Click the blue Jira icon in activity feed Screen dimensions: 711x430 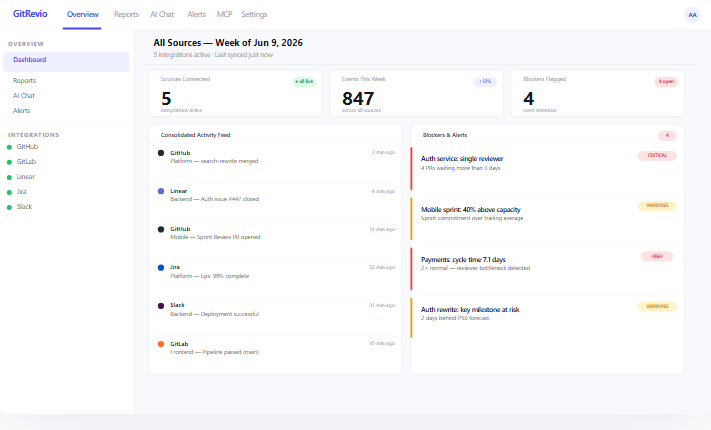(x=161, y=268)
